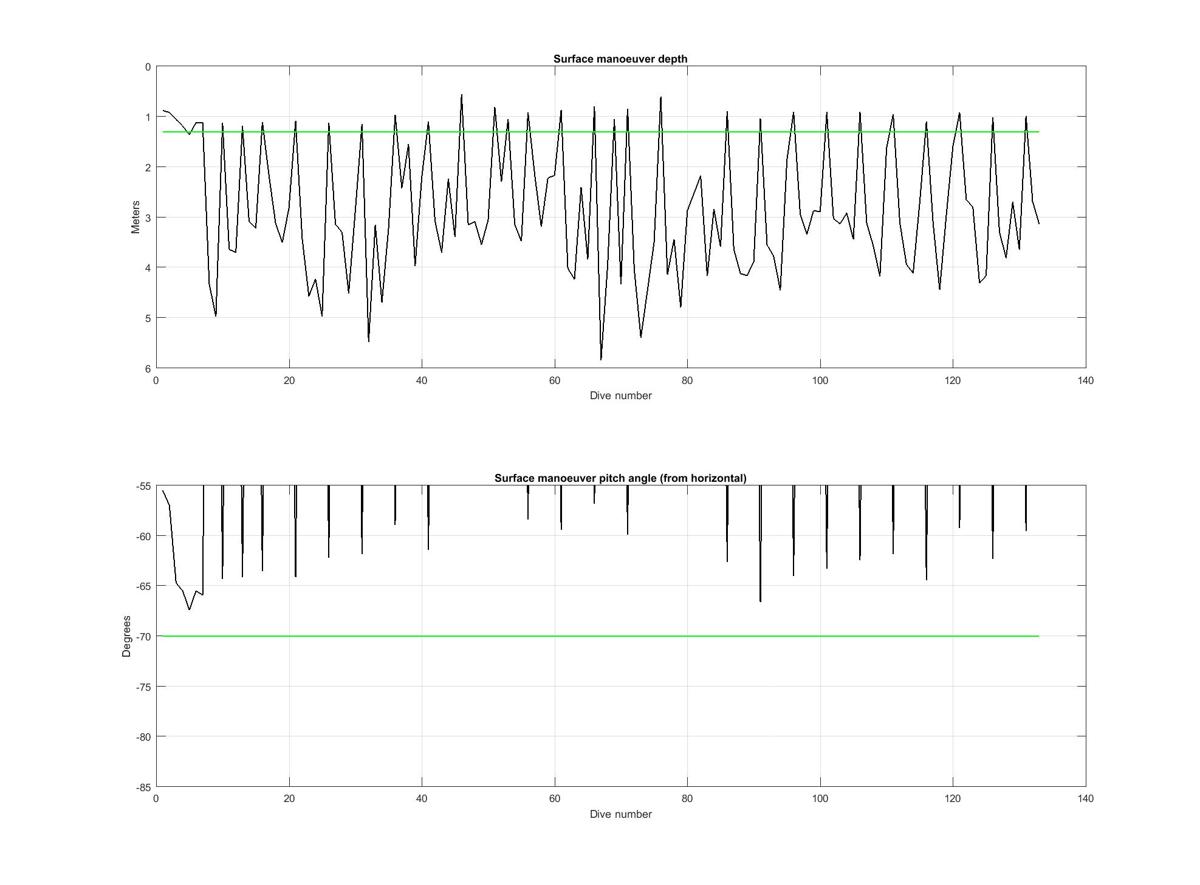This screenshot has height=885, width=1200.
Task: Pick the '140' dive tick under the pitch angle plot
Action: pyautogui.click(x=1086, y=799)
